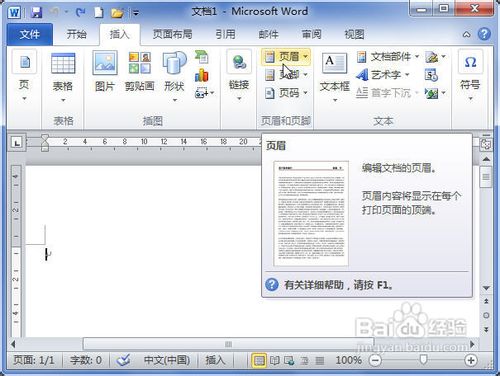Switch to draft view icon
This screenshot has height=376, width=500.
(320, 360)
